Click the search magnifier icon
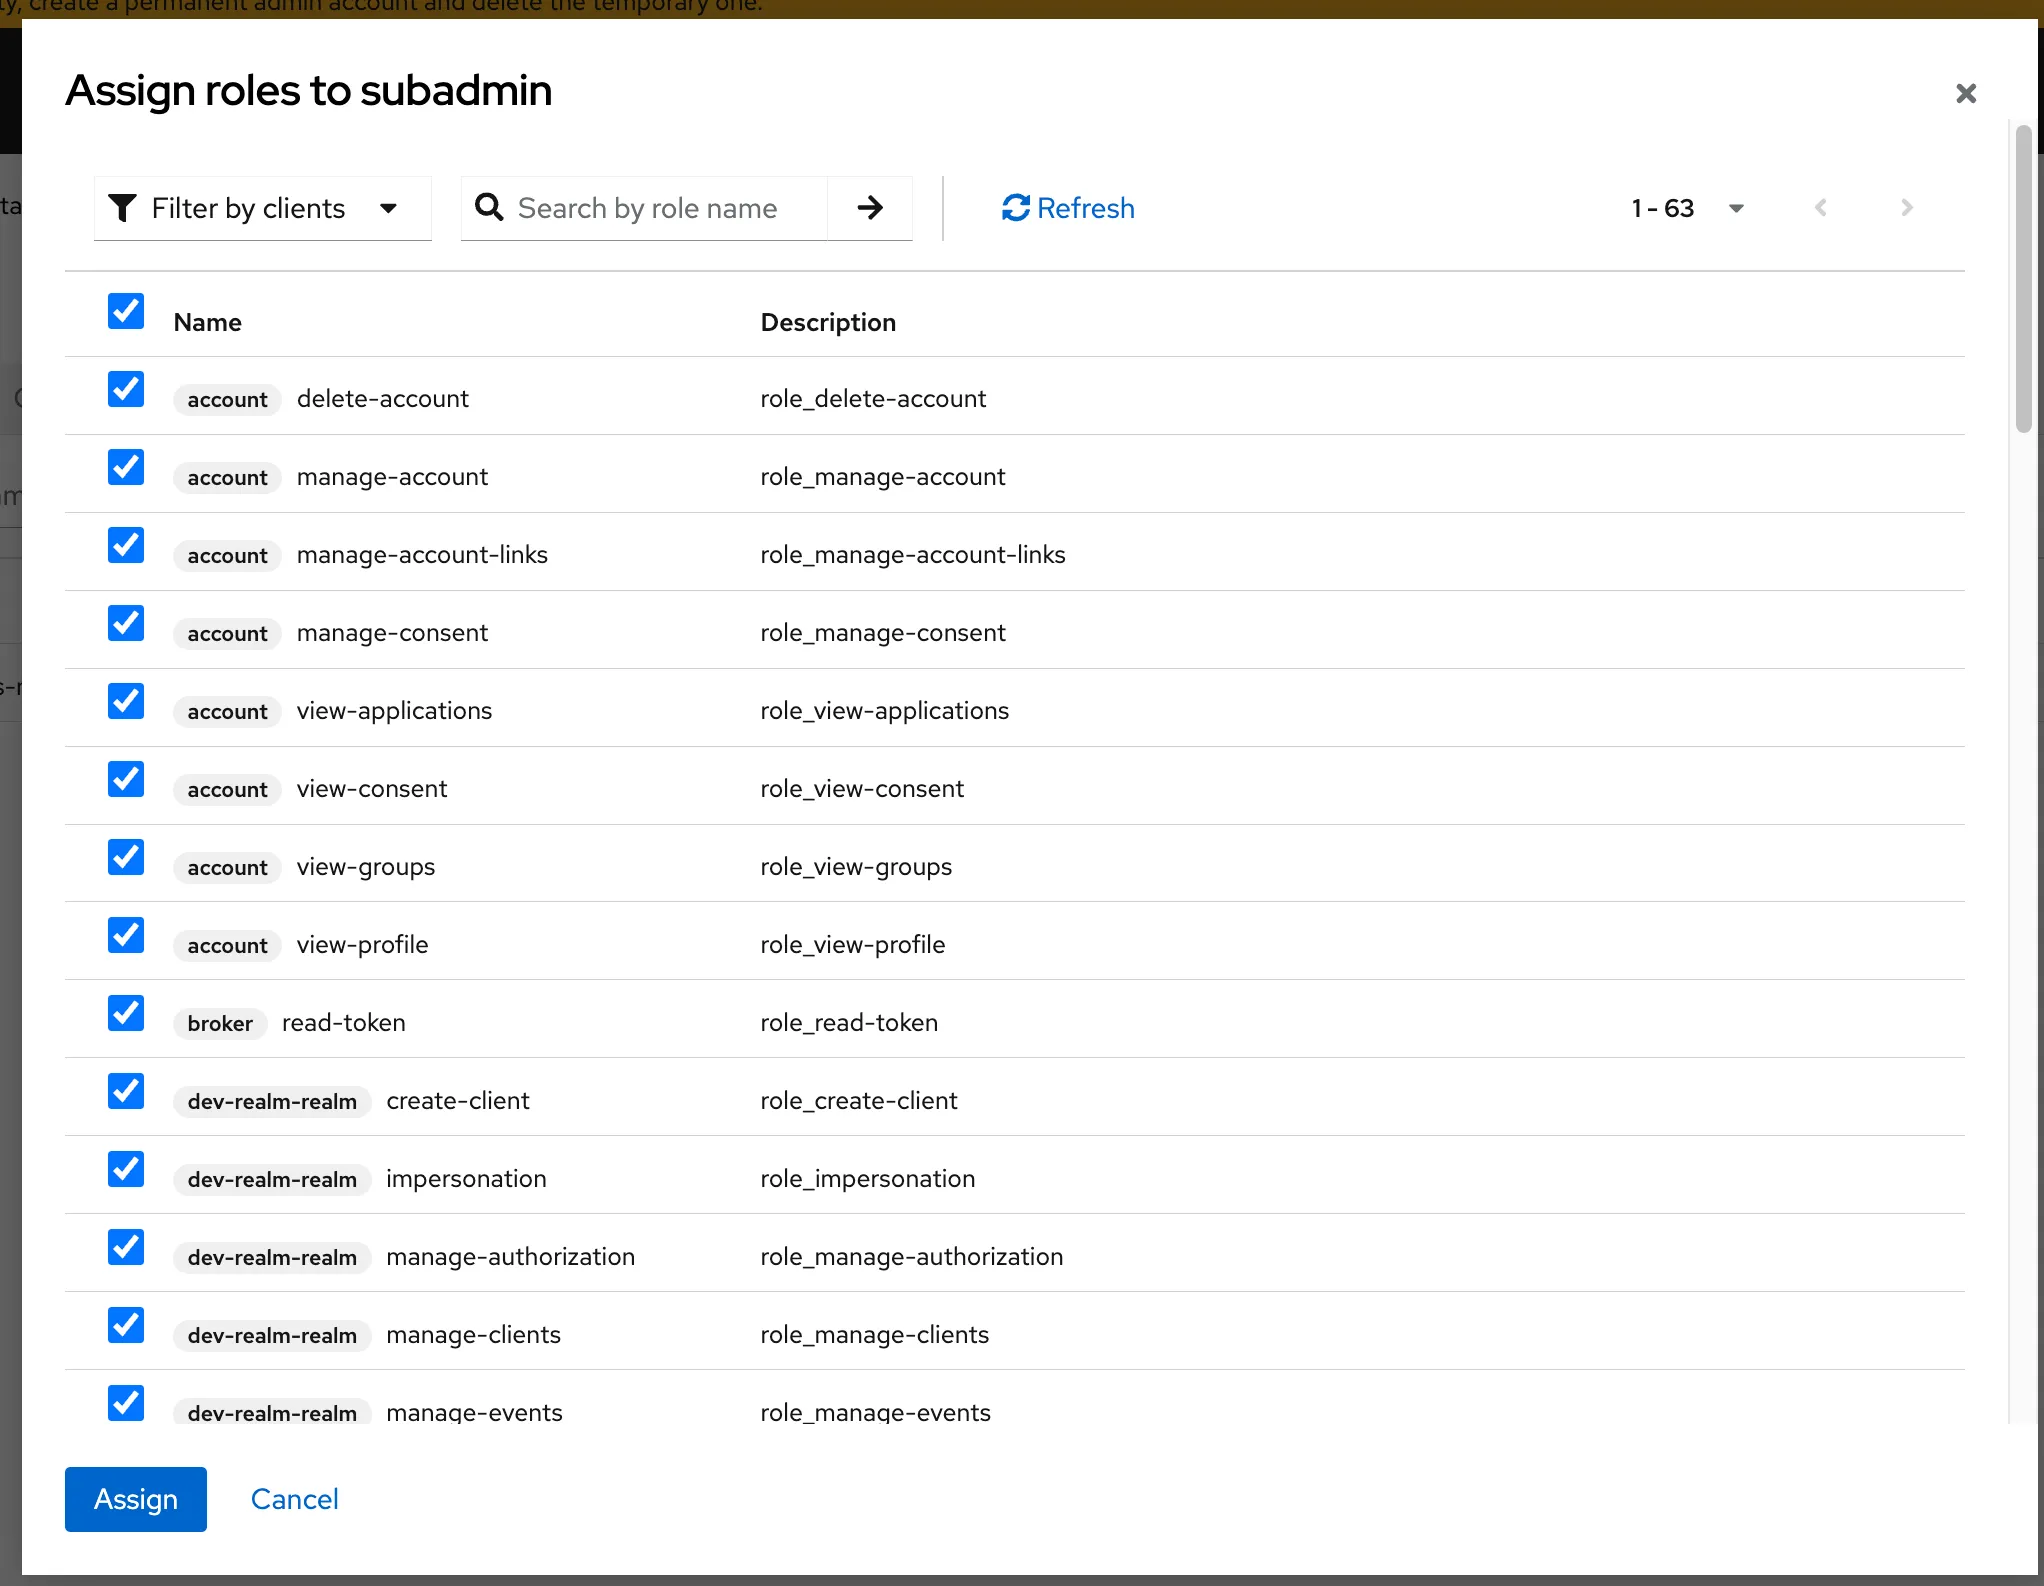The height and width of the screenshot is (1586, 2044). pyautogui.click(x=489, y=208)
